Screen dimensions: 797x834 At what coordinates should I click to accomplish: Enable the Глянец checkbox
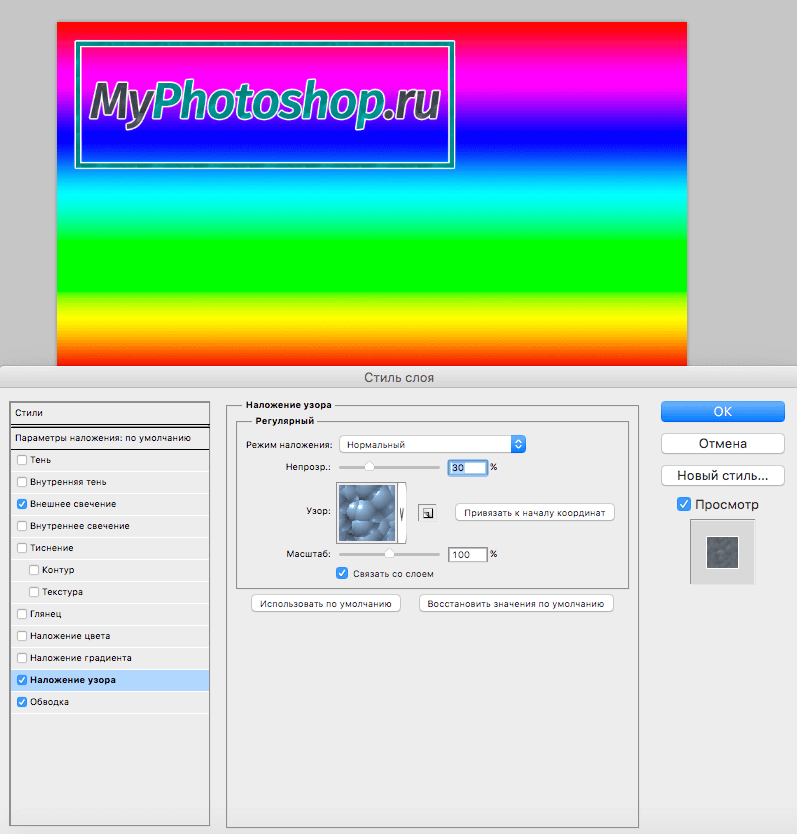click(x=22, y=614)
